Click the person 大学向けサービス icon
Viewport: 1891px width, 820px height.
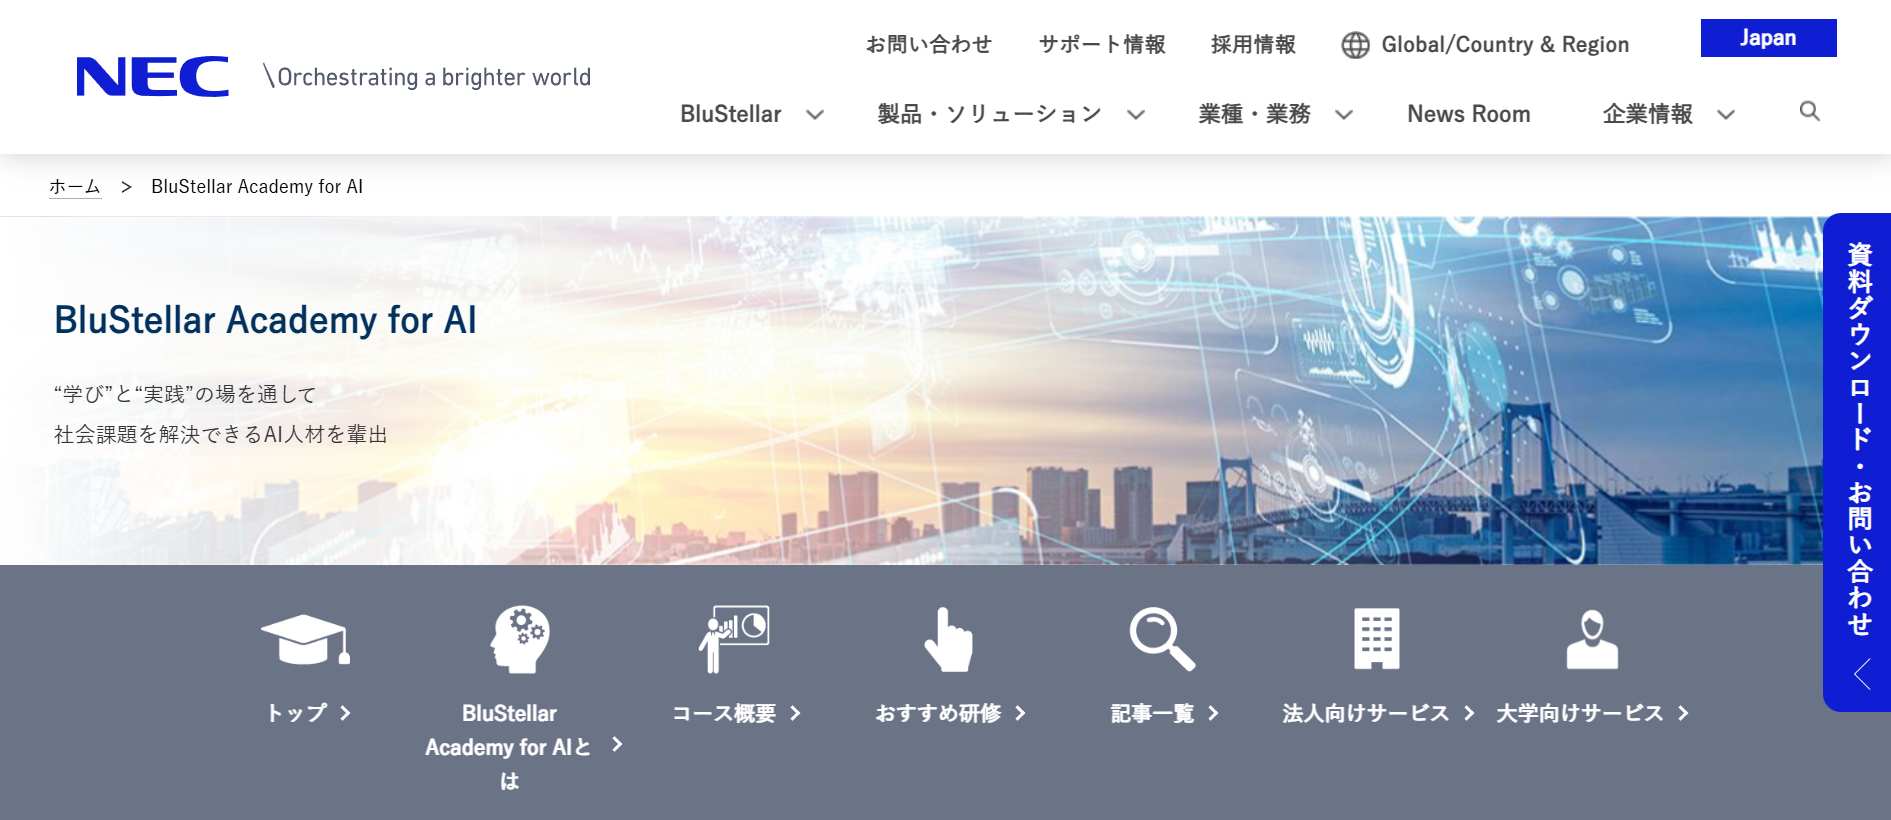(1591, 640)
